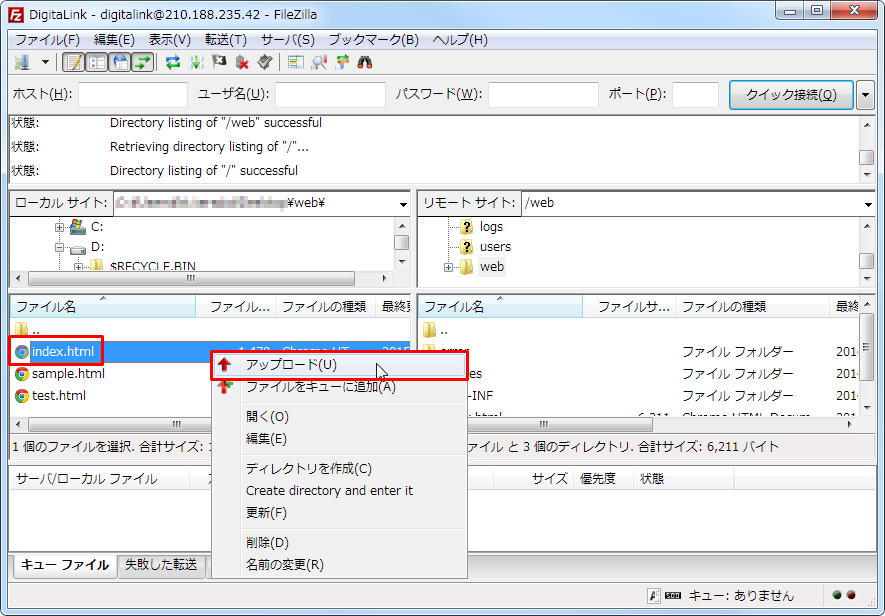Expand the web folder in remote tree
Screen dimensions: 885x616
(448, 267)
